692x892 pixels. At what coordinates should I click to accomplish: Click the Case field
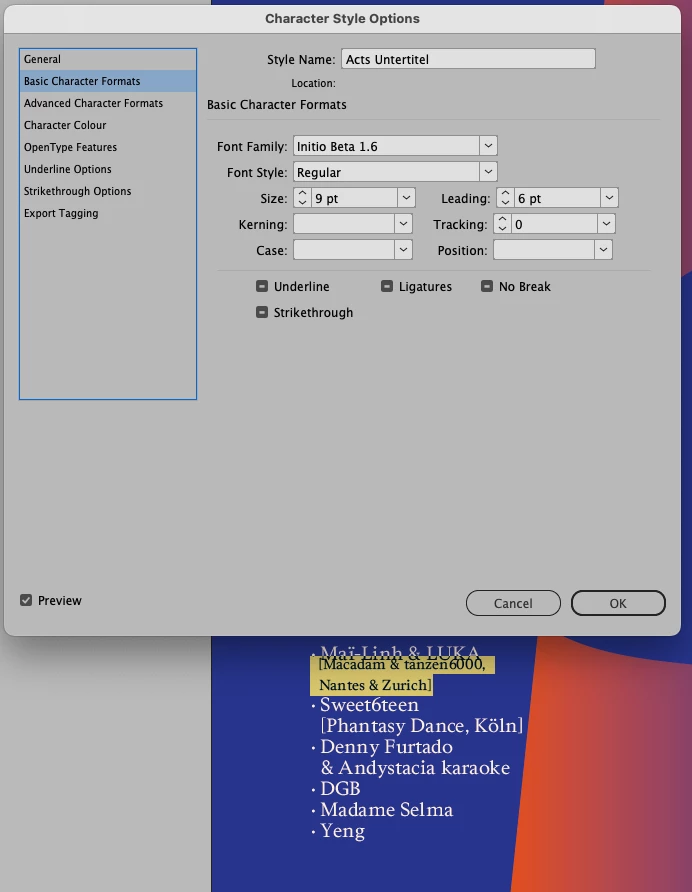(344, 250)
